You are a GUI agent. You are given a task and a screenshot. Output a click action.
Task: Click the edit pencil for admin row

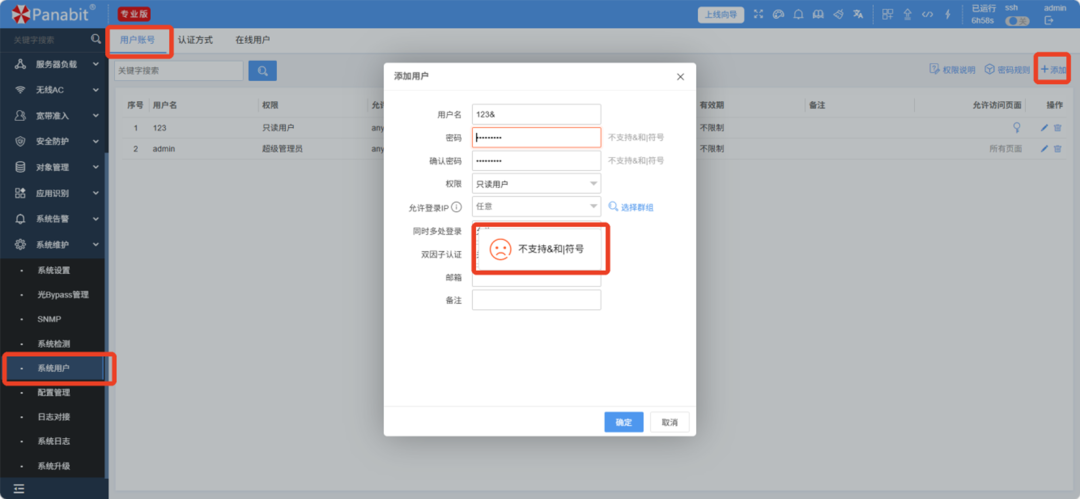1044,148
